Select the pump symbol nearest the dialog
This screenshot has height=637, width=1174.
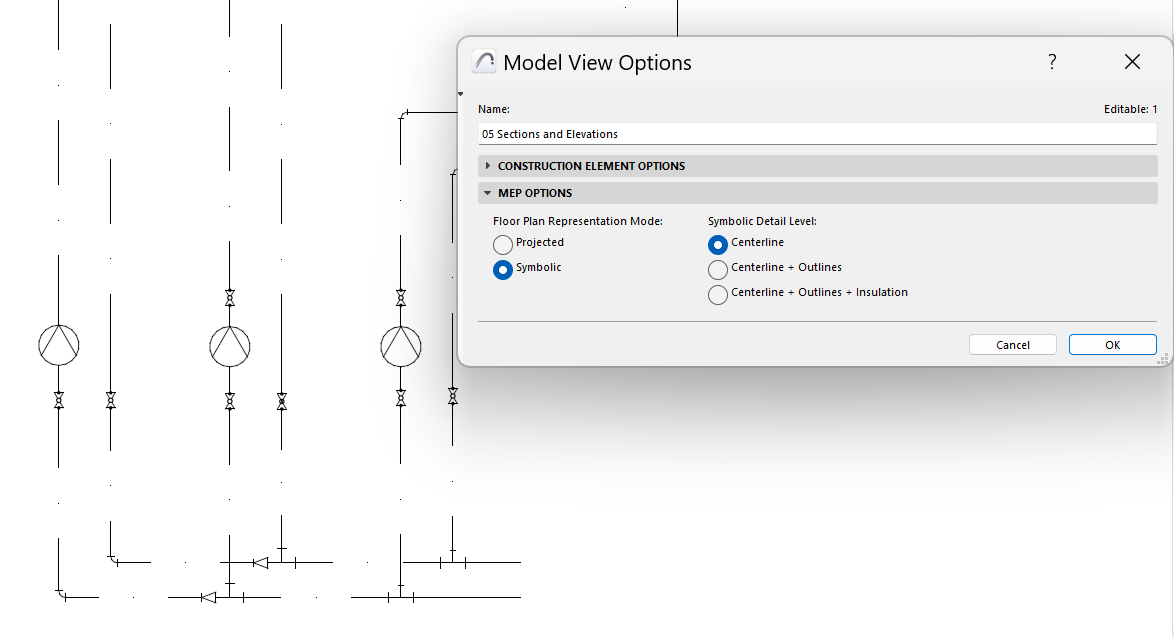pos(401,345)
